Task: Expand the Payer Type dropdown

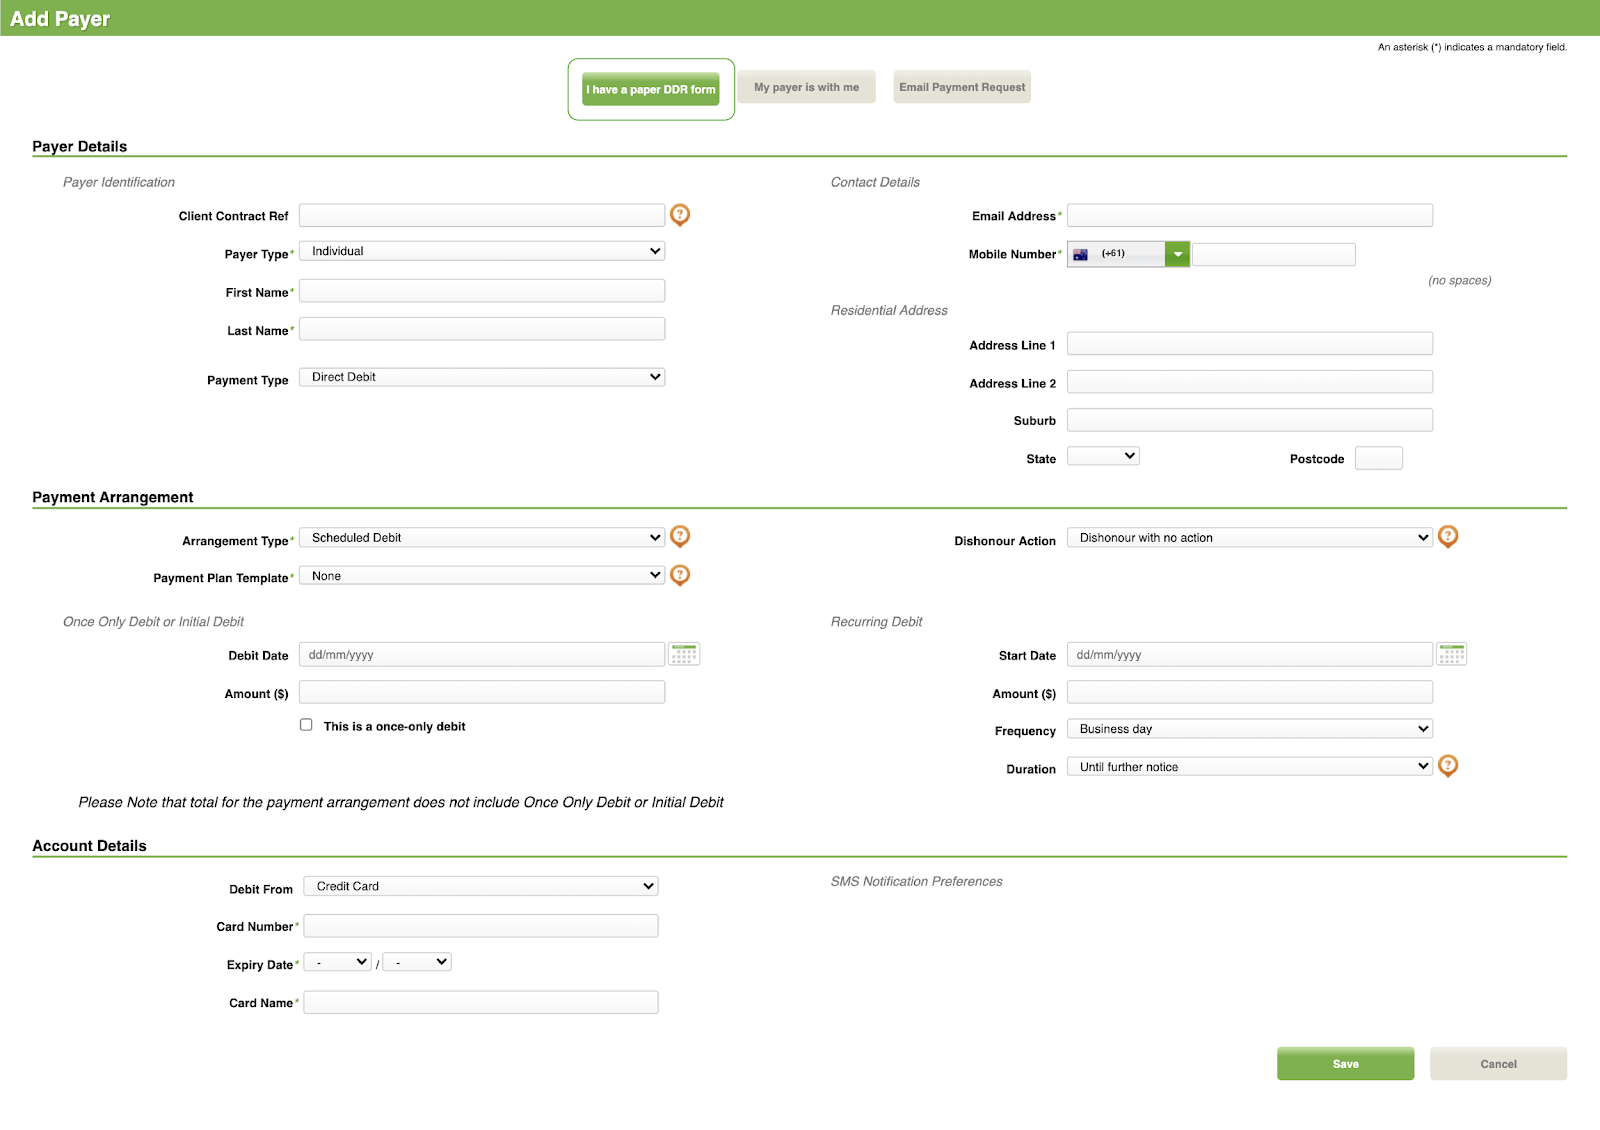Action: (x=482, y=251)
